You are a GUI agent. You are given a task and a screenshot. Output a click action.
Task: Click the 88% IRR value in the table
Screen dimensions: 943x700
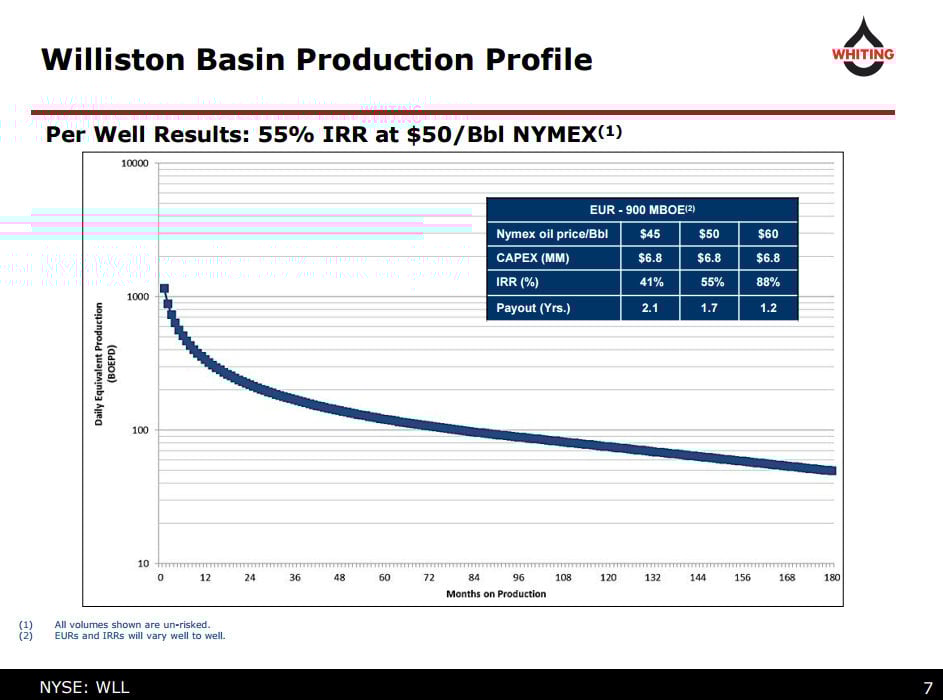(x=768, y=283)
